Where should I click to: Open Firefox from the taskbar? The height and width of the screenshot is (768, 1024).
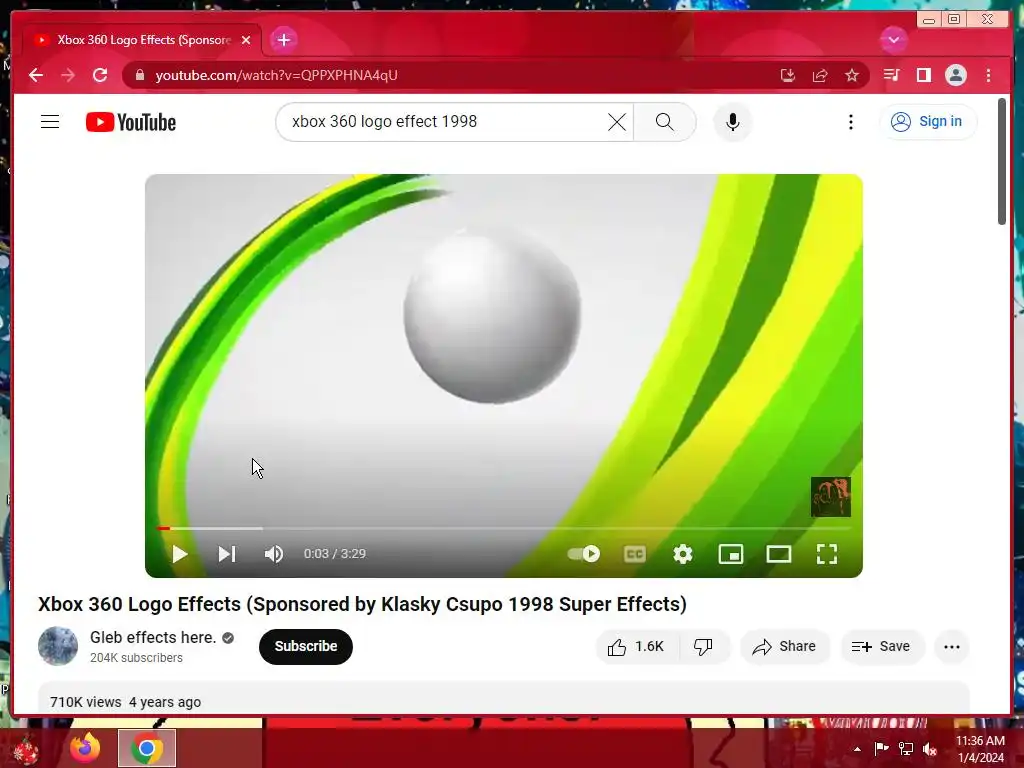pyautogui.click(x=85, y=748)
